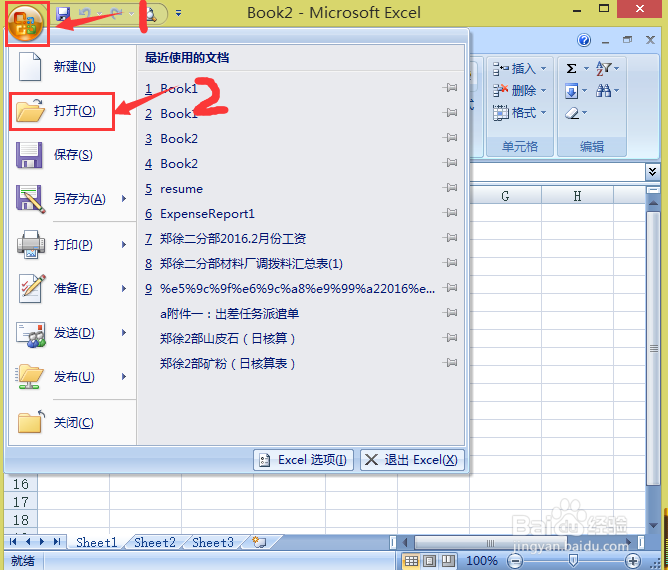
Task: Click the vertical scrollbar thumb
Action: 653,348
